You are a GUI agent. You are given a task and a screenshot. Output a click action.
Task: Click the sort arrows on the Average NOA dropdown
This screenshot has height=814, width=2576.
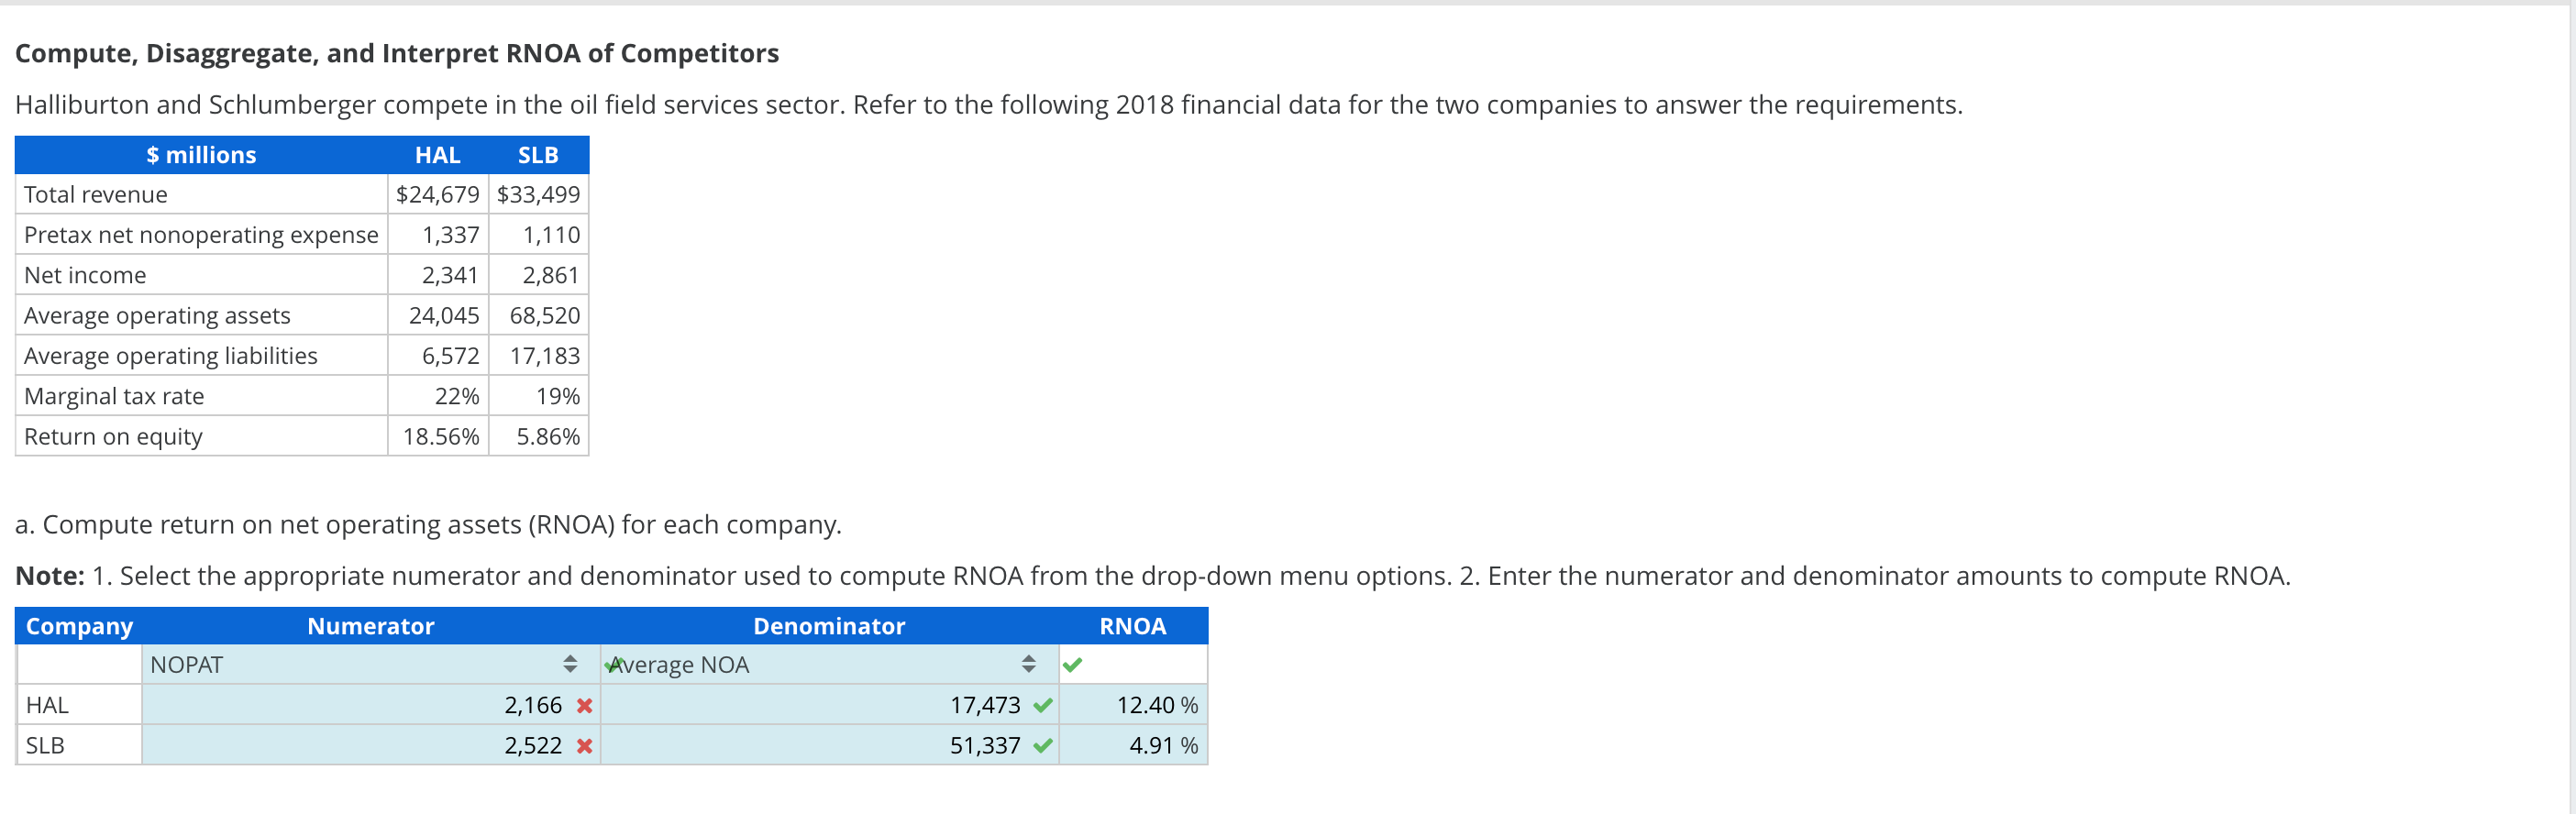tap(1028, 663)
